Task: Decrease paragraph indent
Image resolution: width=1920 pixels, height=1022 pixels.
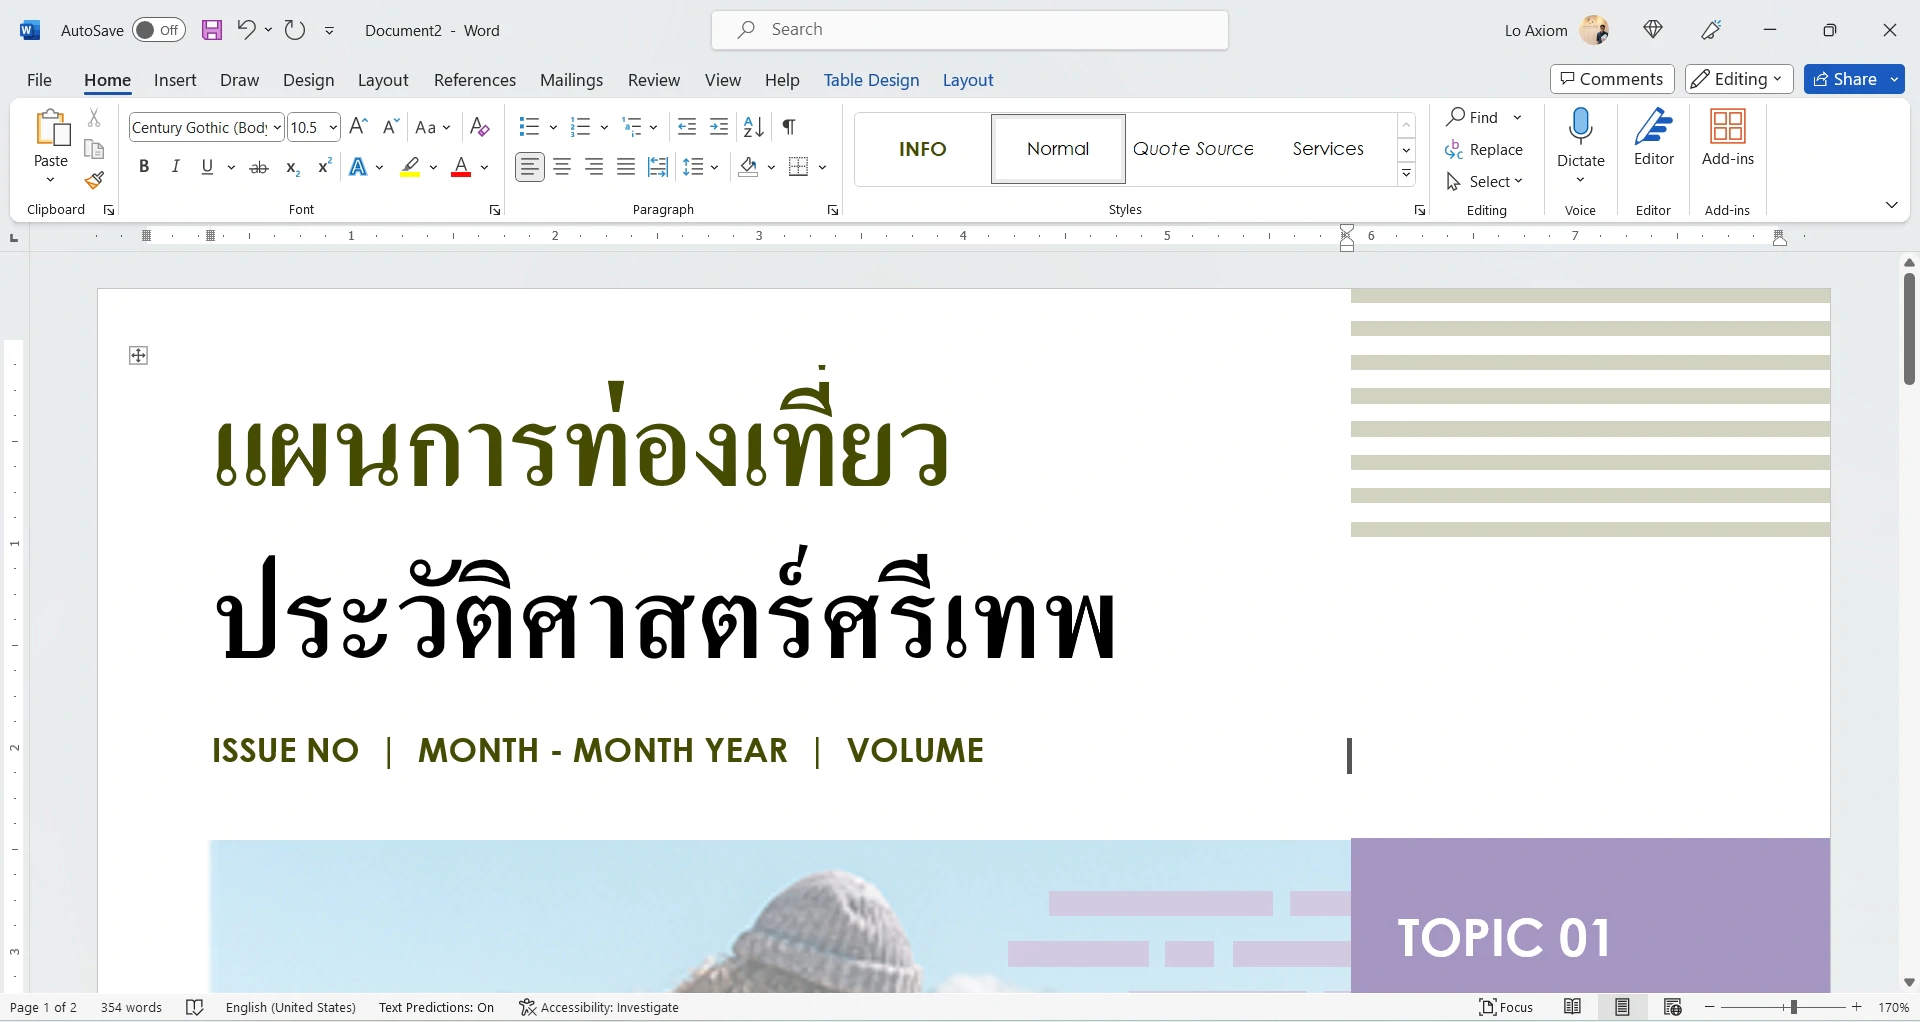Action: (687, 127)
